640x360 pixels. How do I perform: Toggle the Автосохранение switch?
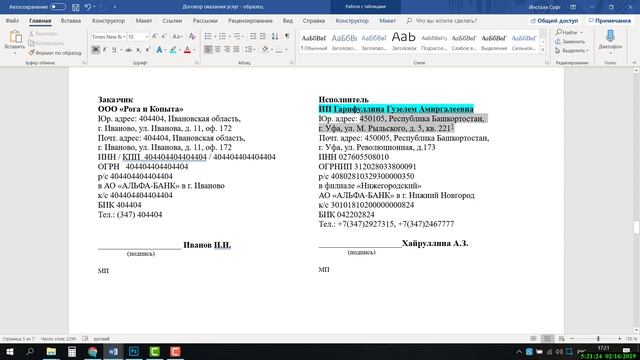[58, 7]
